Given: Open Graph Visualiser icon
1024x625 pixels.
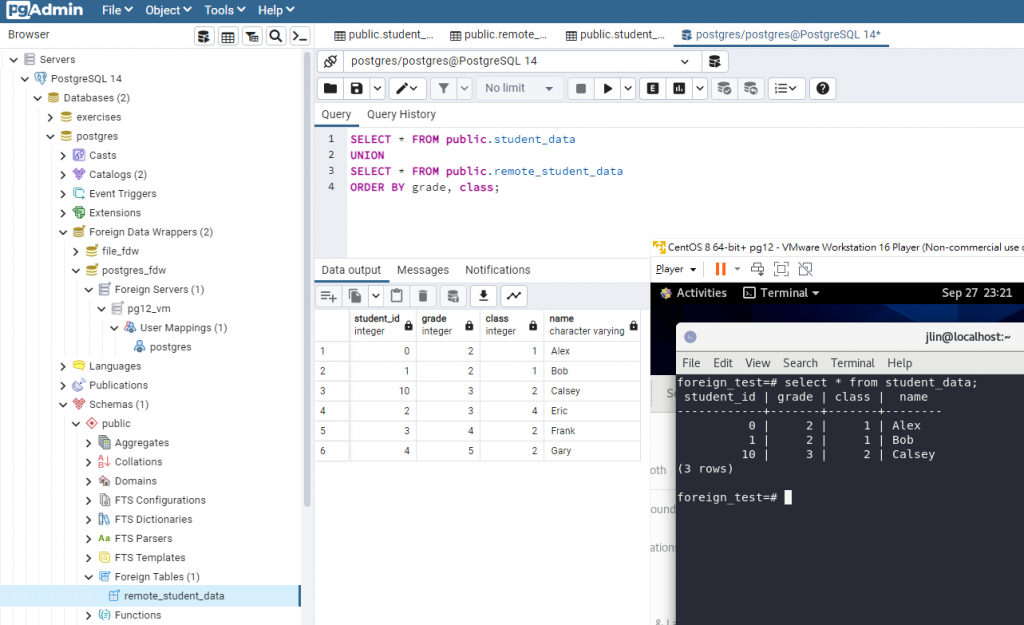Looking at the screenshot, I should point(514,296).
